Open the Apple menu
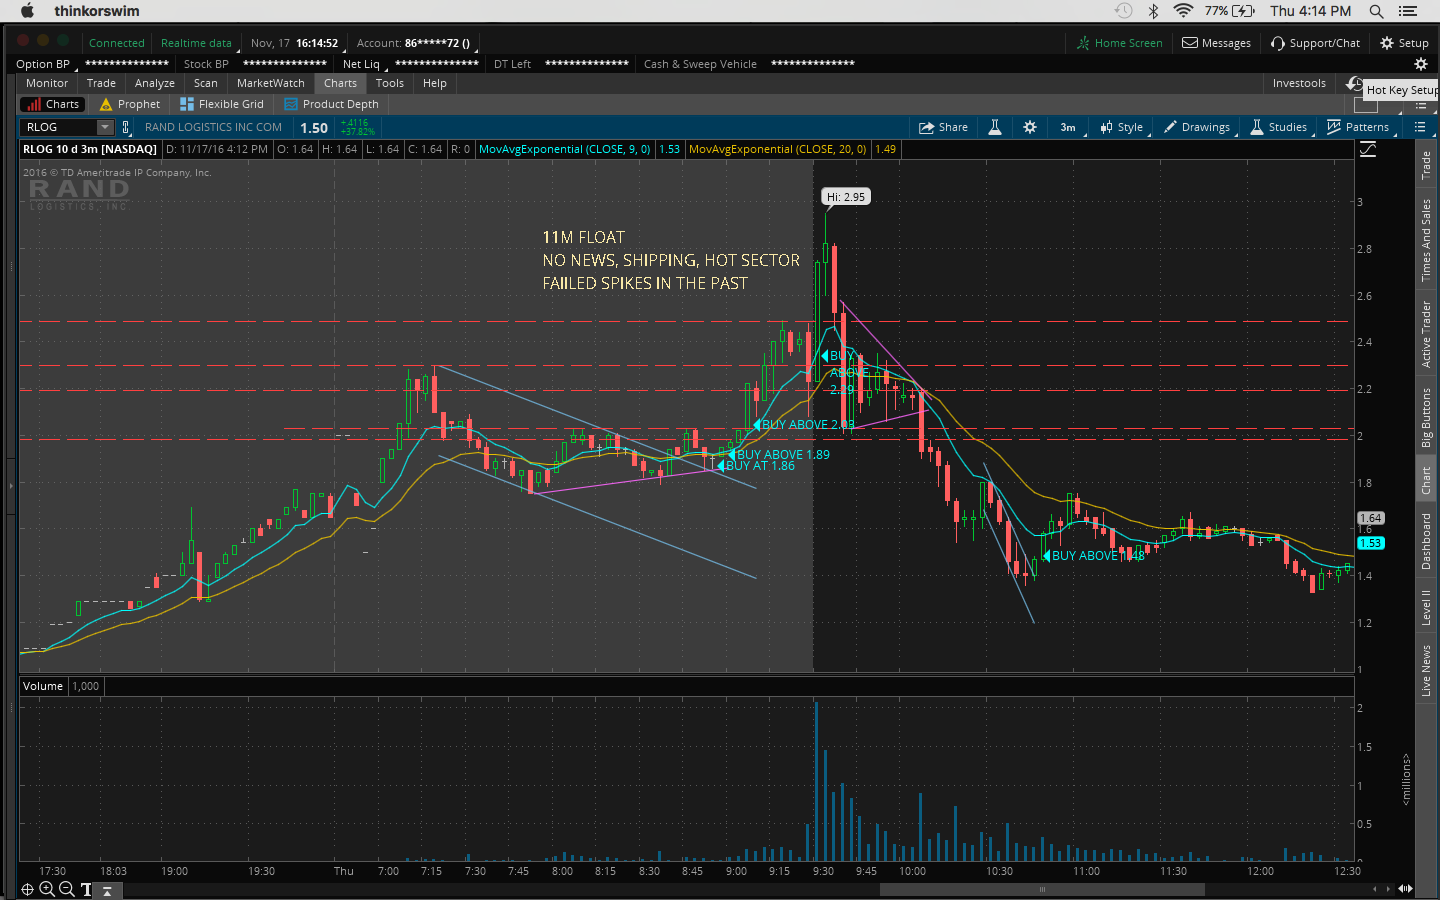1440x900 pixels. coord(27,11)
